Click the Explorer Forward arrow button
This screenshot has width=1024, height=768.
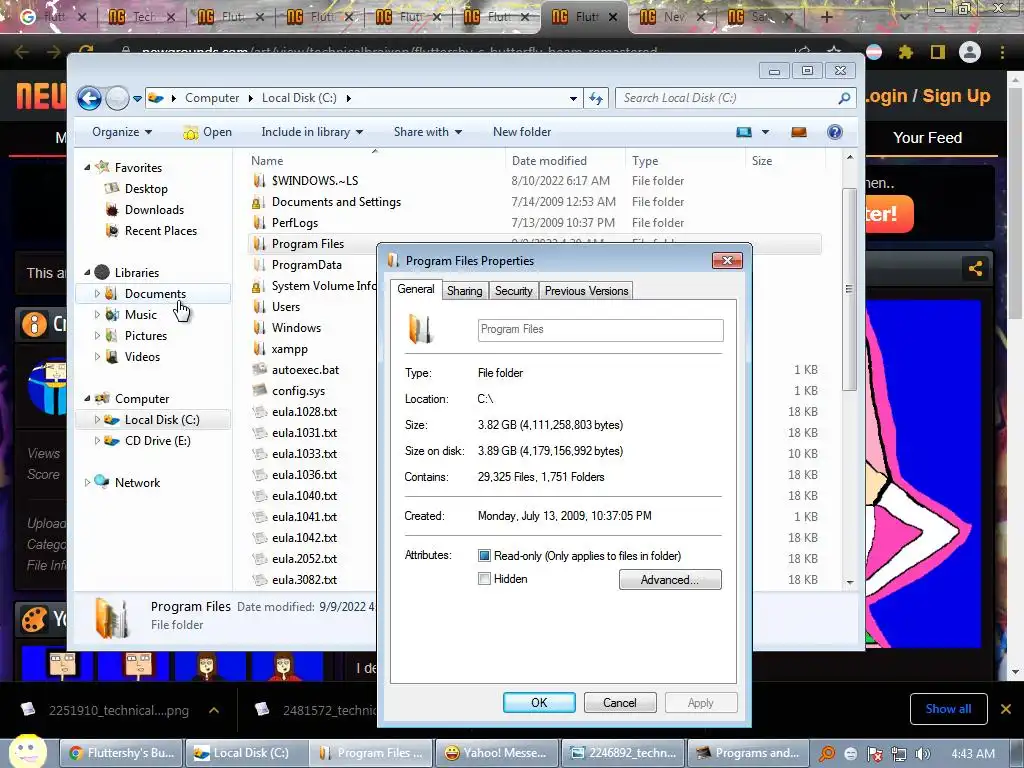point(117,99)
